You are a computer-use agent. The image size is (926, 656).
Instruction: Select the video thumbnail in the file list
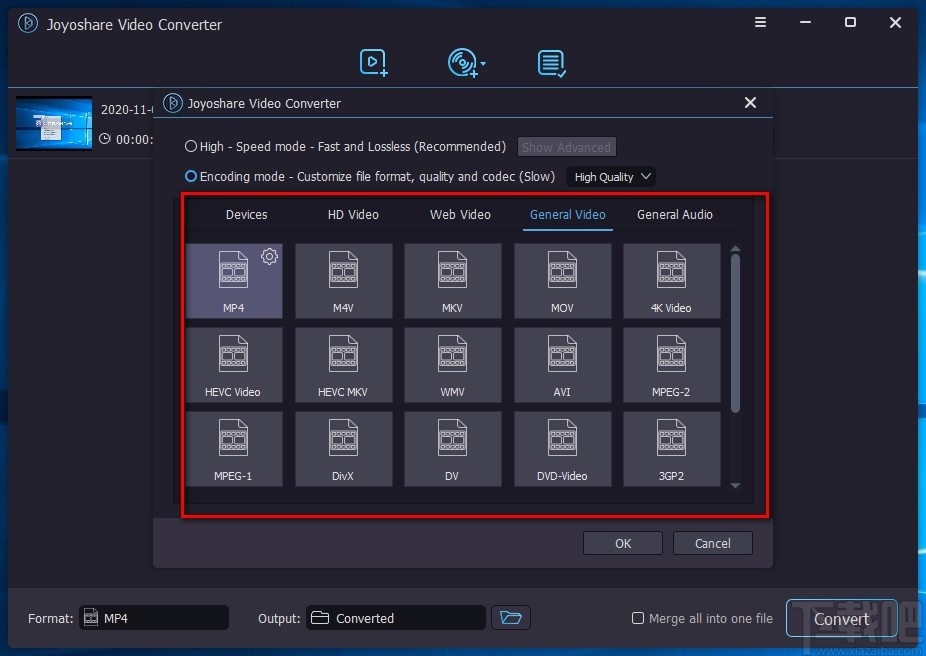click(x=54, y=123)
